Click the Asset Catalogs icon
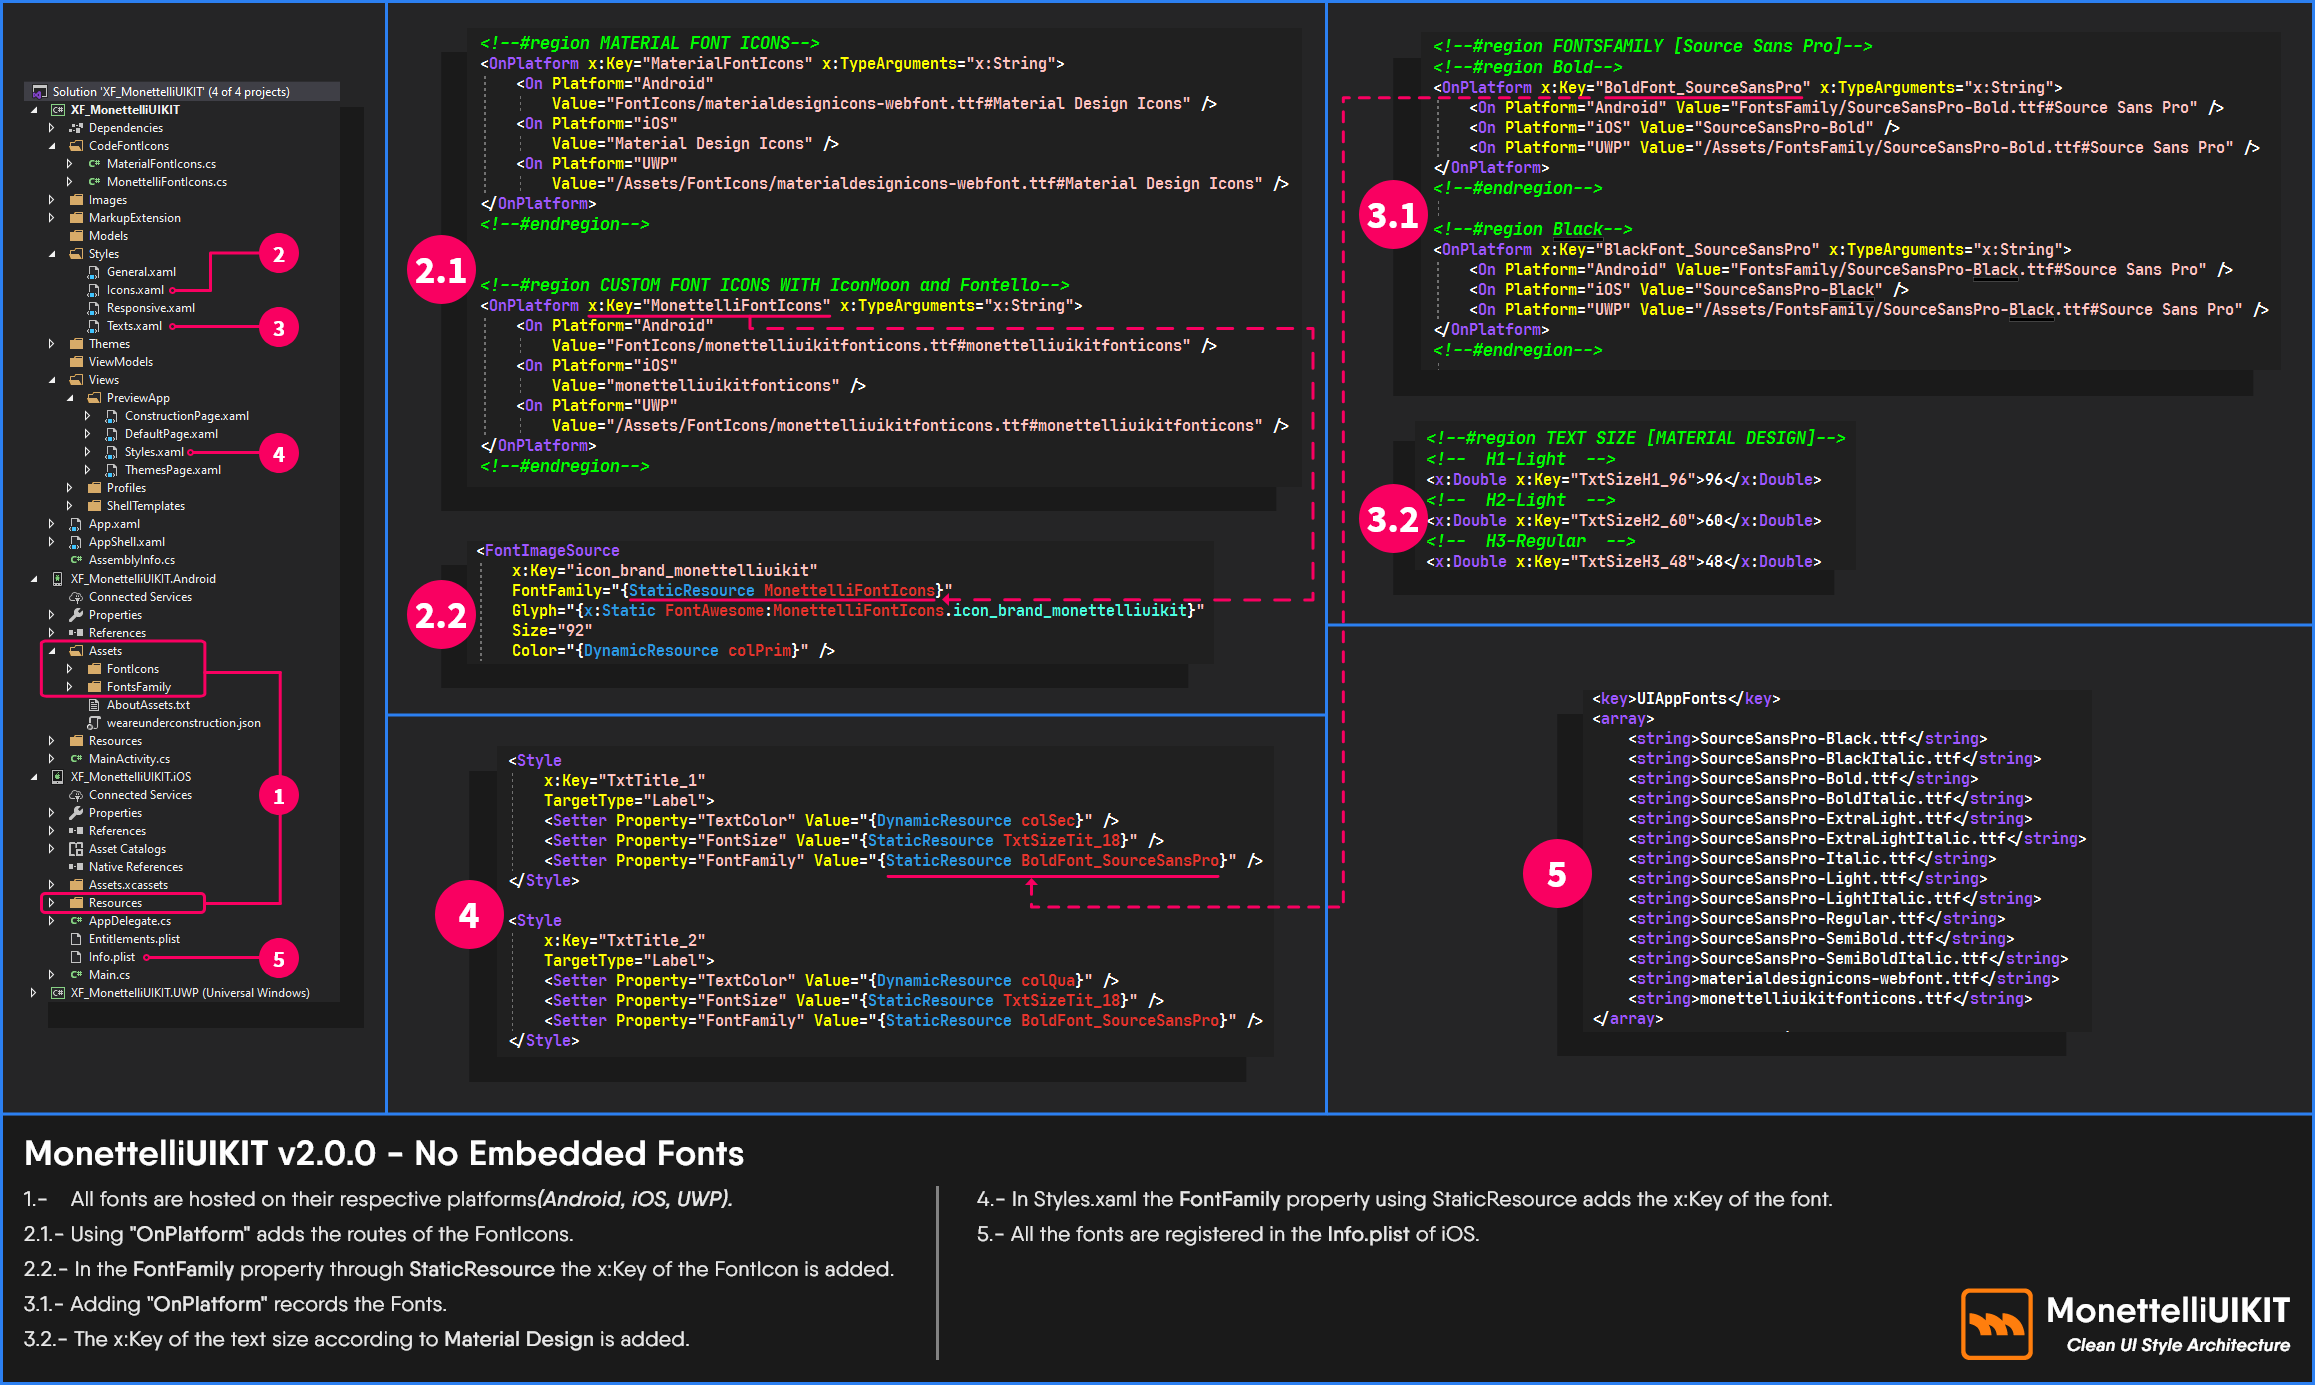Screen dimensions: 2315x1385 76,849
